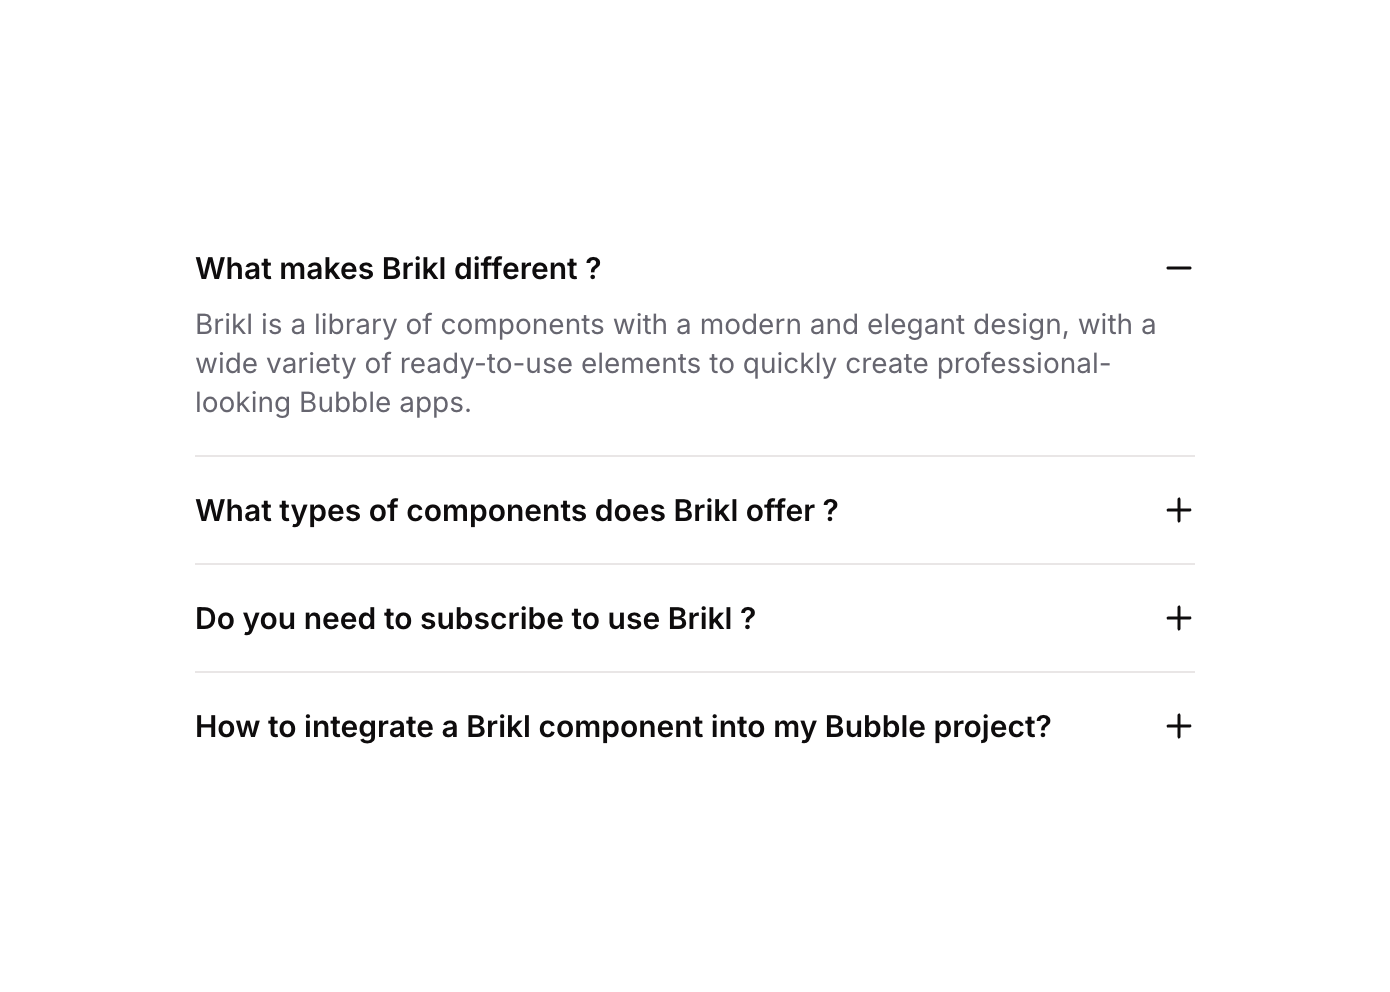Expand 'What types of components does Brikl offer ?'
Viewport: 1390px width, 992px height.
click(516, 511)
